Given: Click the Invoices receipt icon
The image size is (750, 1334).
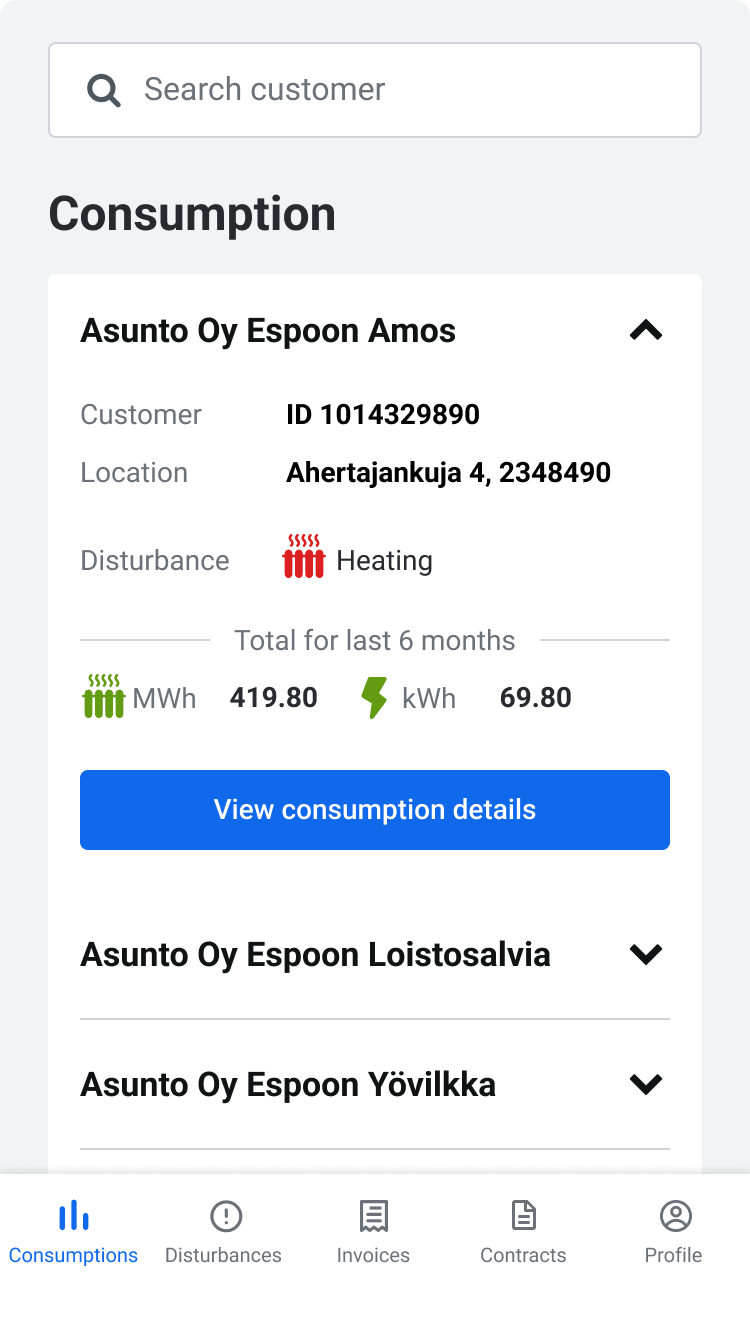Looking at the screenshot, I should click(374, 1216).
